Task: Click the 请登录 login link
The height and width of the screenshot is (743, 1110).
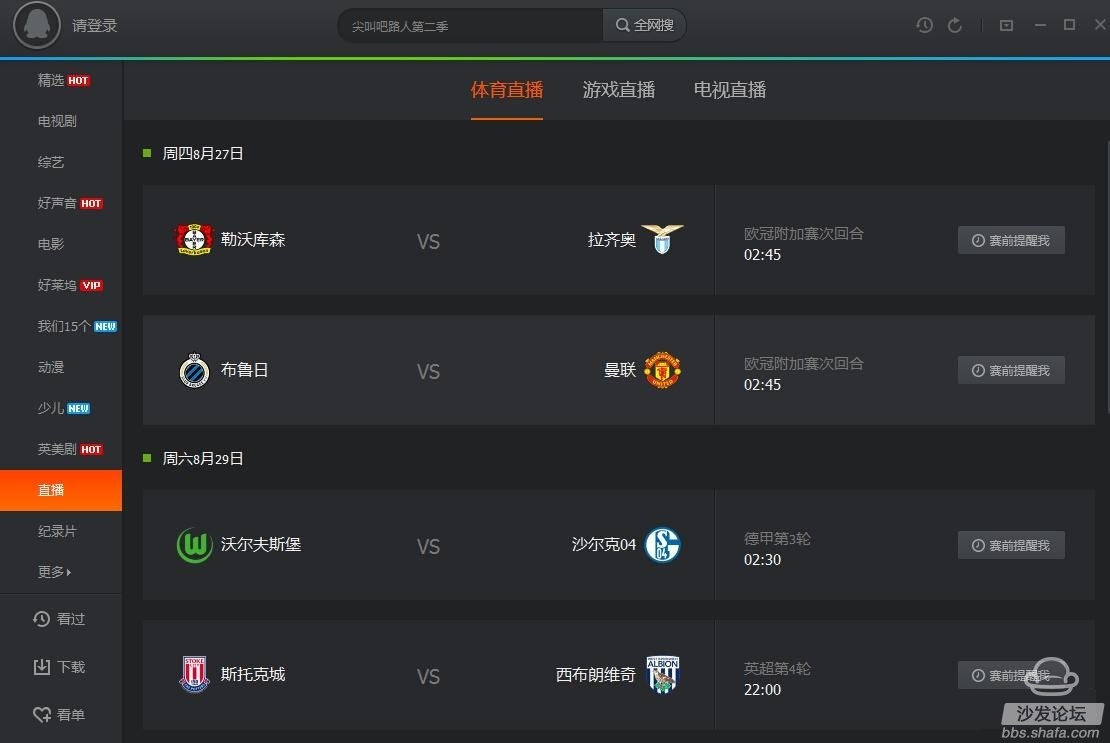Action: coord(94,25)
